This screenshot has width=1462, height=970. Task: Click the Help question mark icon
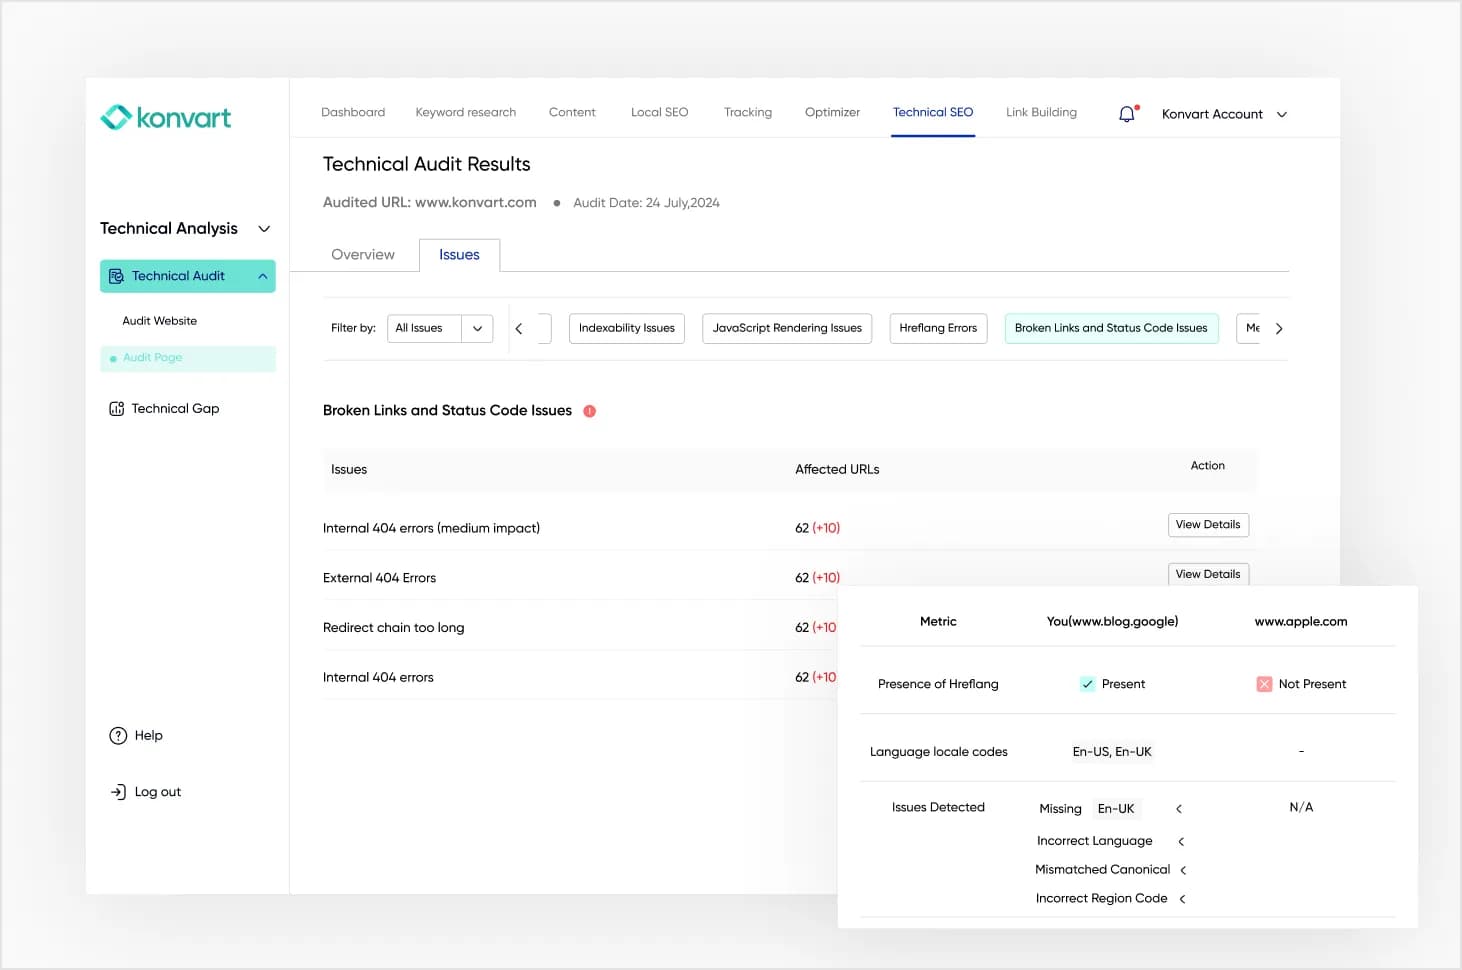click(x=118, y=736)
